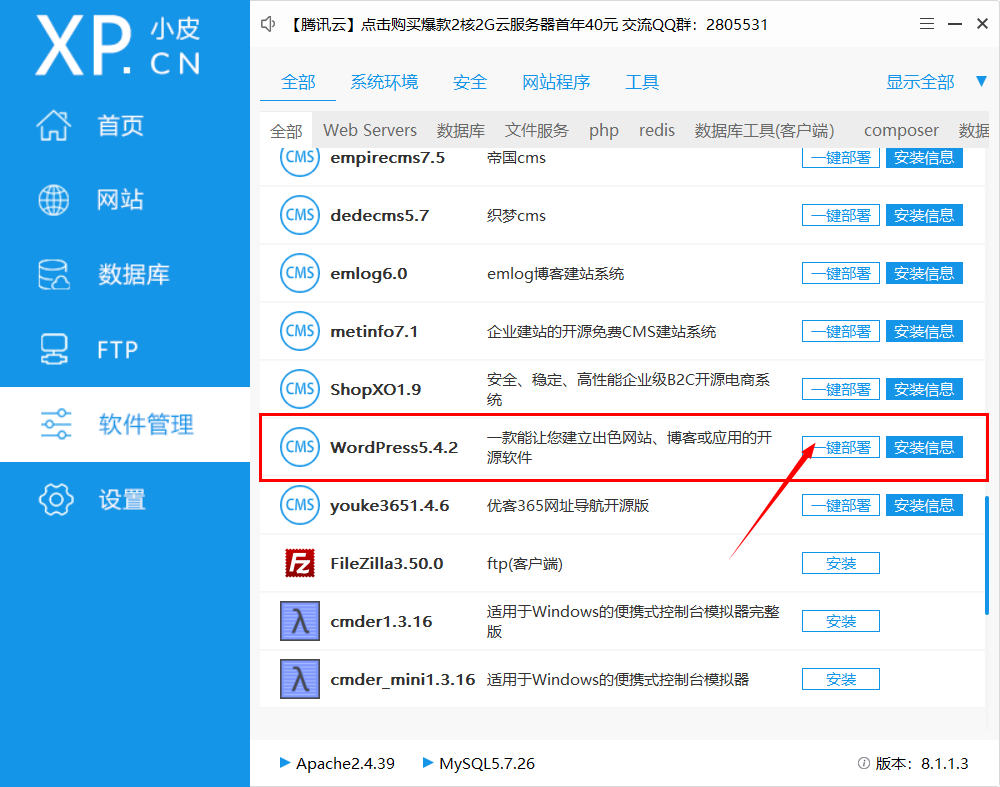Open the 显示全部 filter selector
This screenshot has height=787, width=1000.
920,82
